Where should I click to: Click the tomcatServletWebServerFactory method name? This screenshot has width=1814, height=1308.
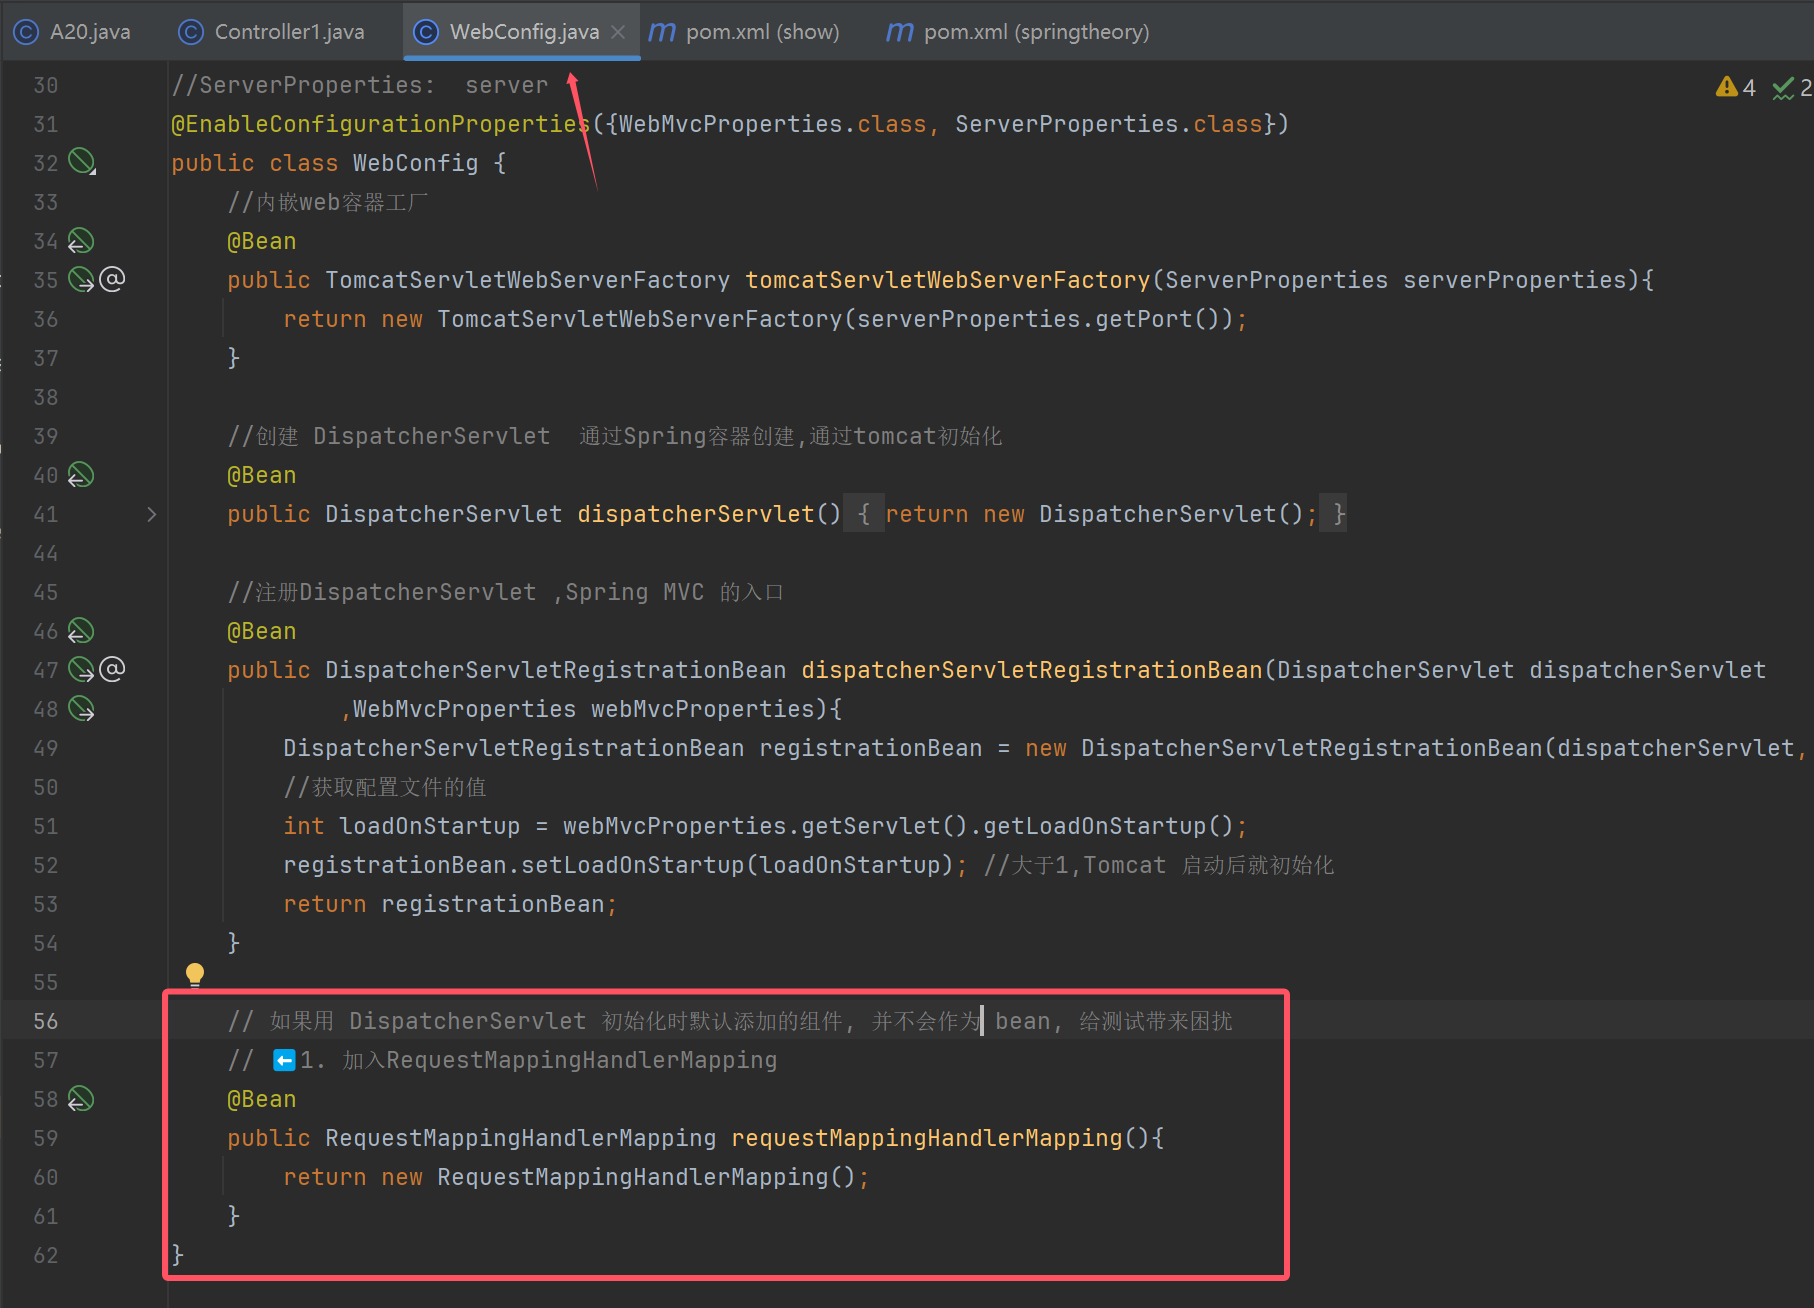pos(948,280)
